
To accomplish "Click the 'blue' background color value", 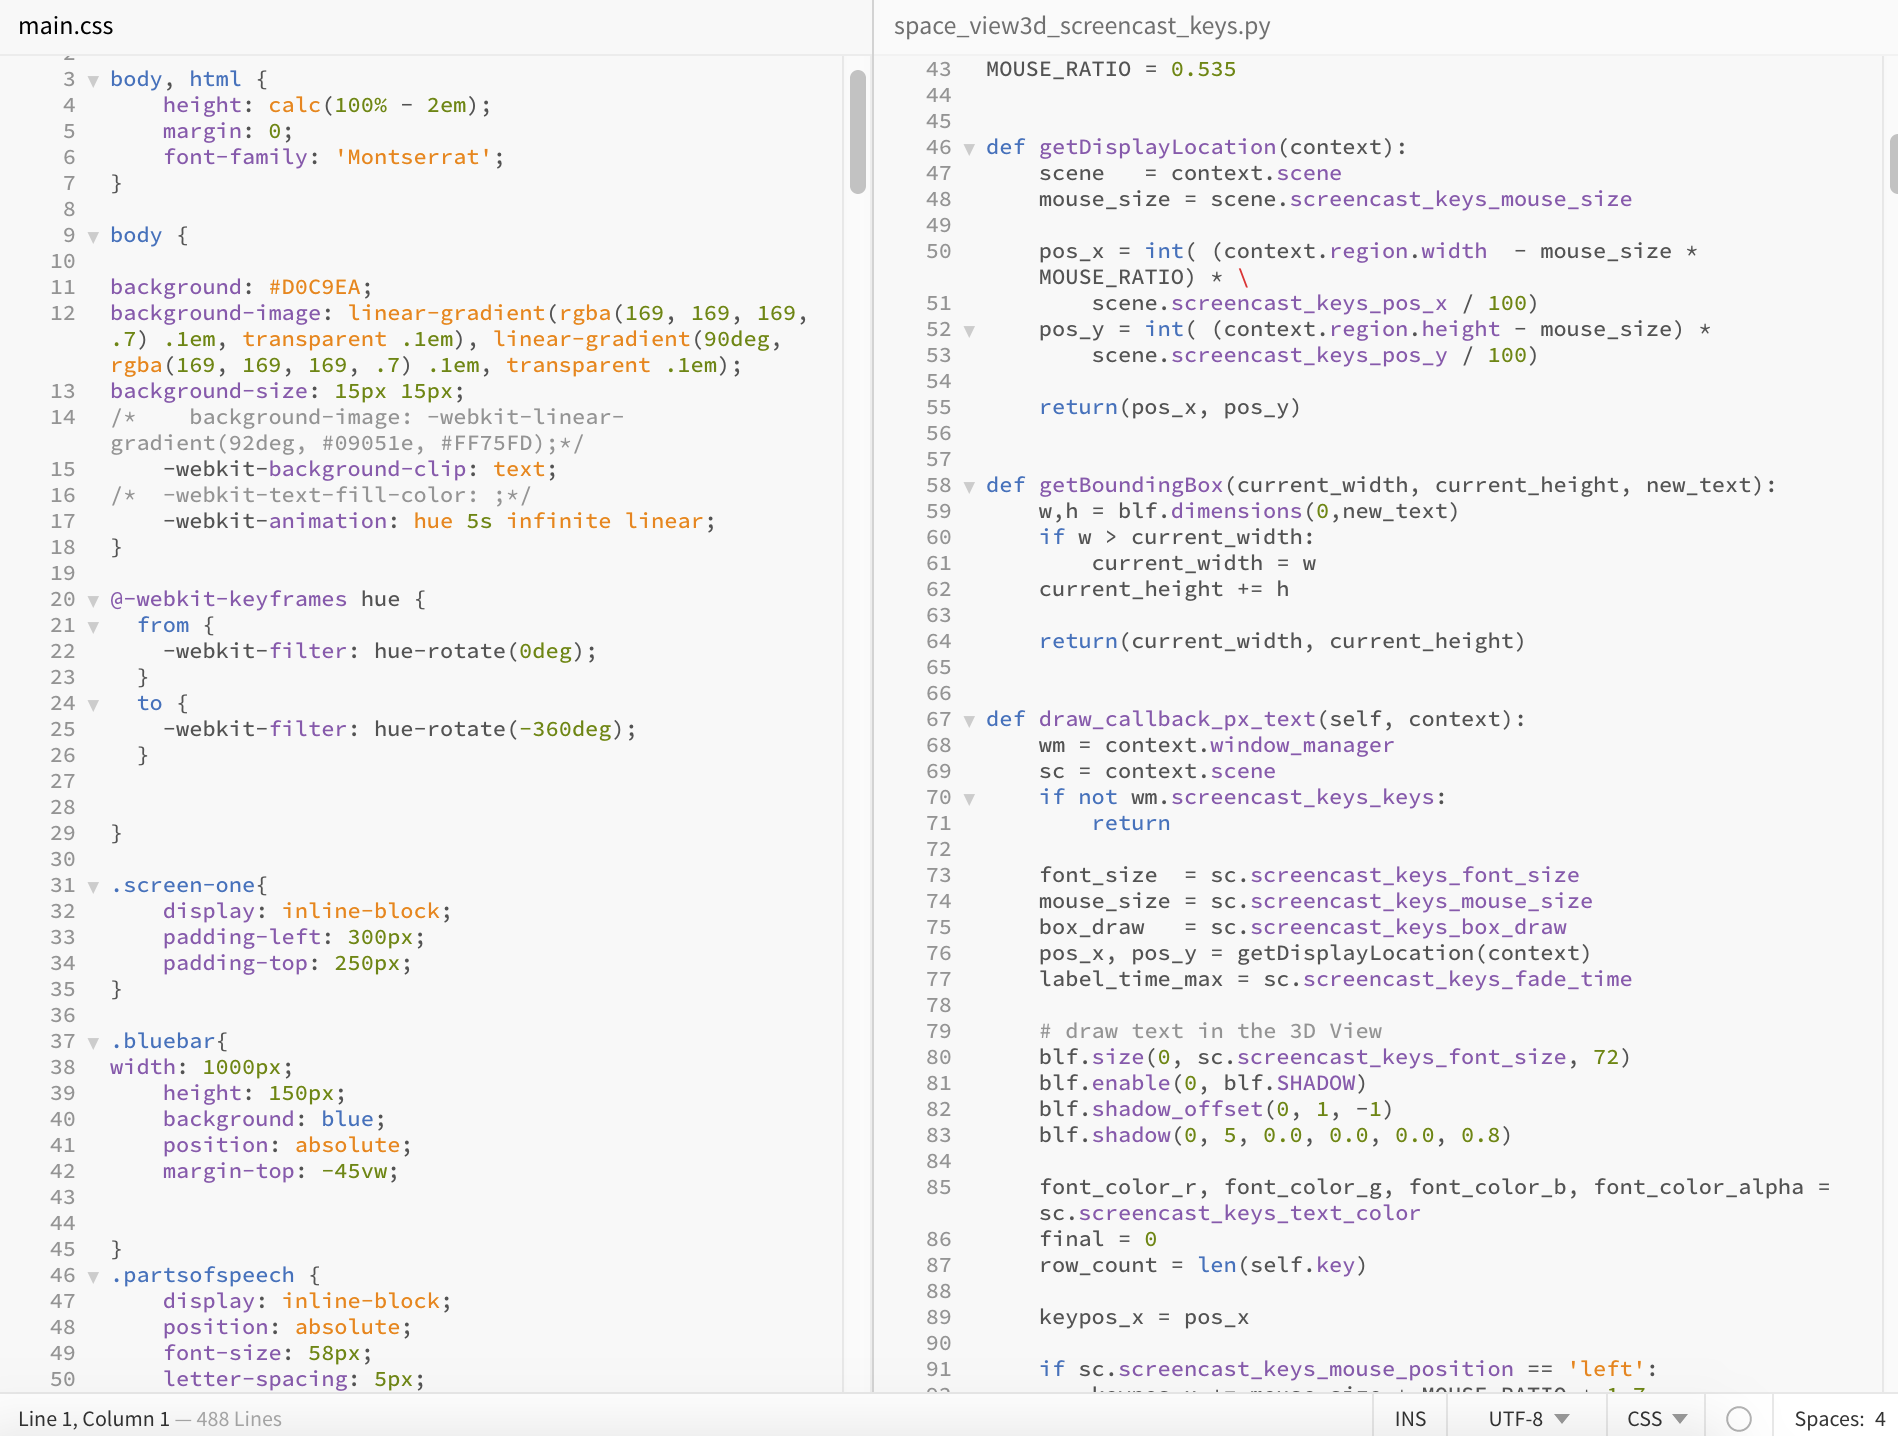I will coord(347,1119).
